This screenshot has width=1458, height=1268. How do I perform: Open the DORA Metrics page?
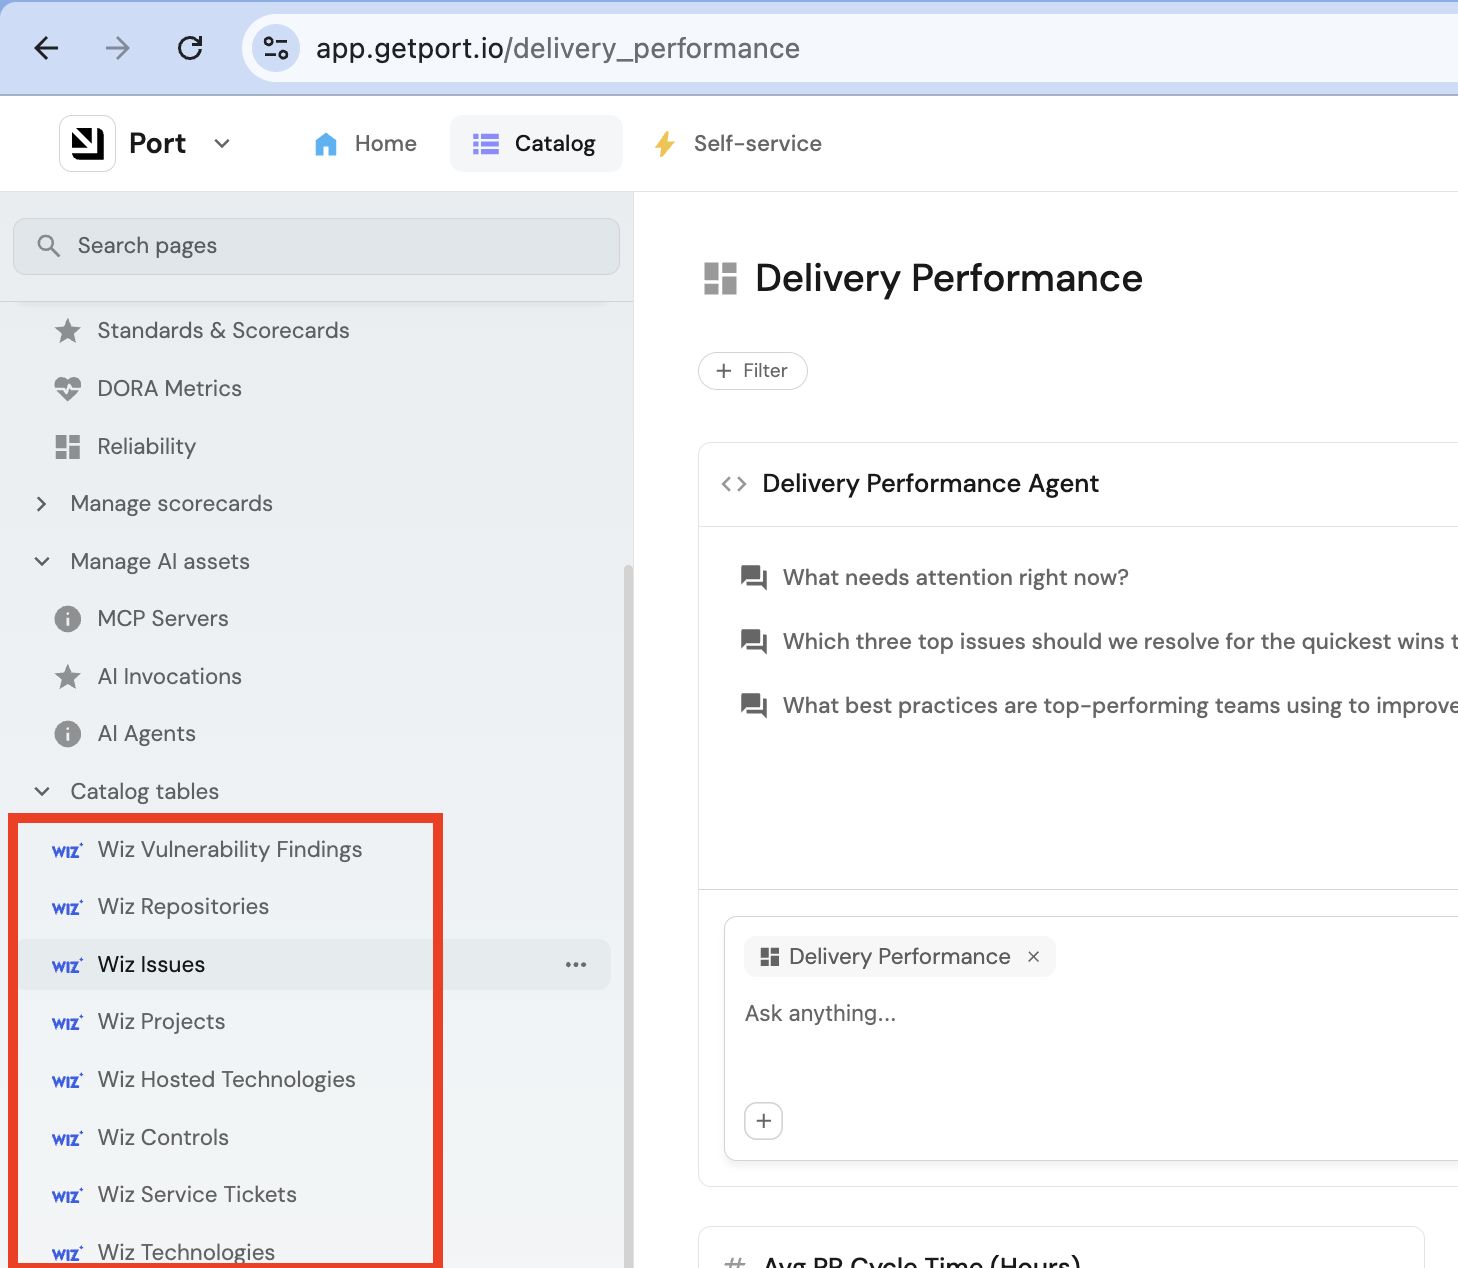coord(169,389)
